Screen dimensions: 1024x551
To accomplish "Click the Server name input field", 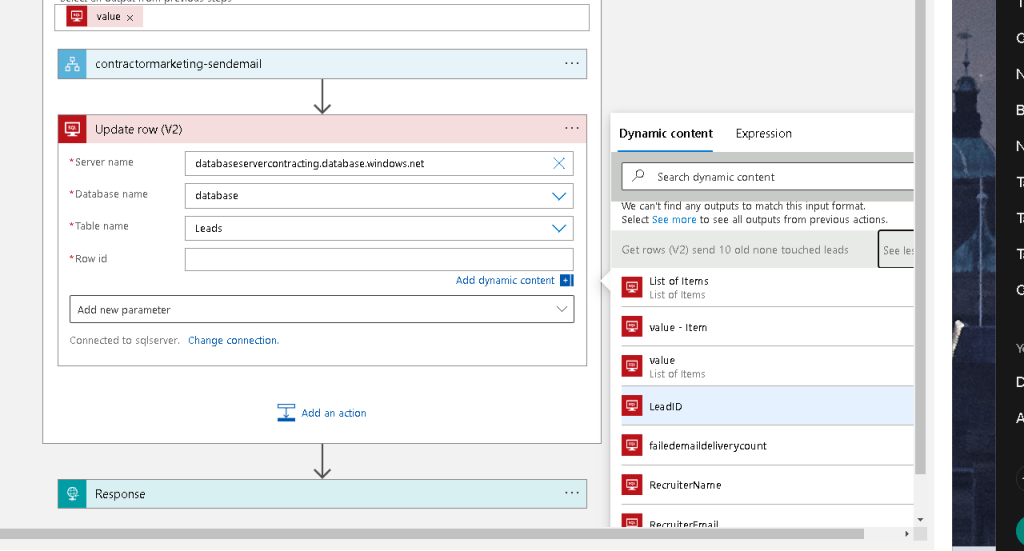I will point(379,163).
